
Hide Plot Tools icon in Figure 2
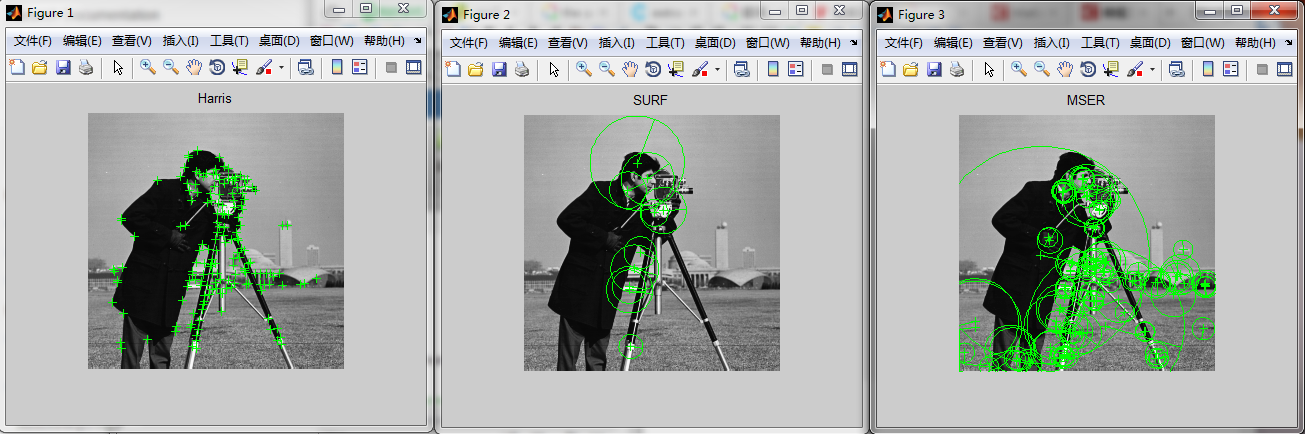click(827, 69)
